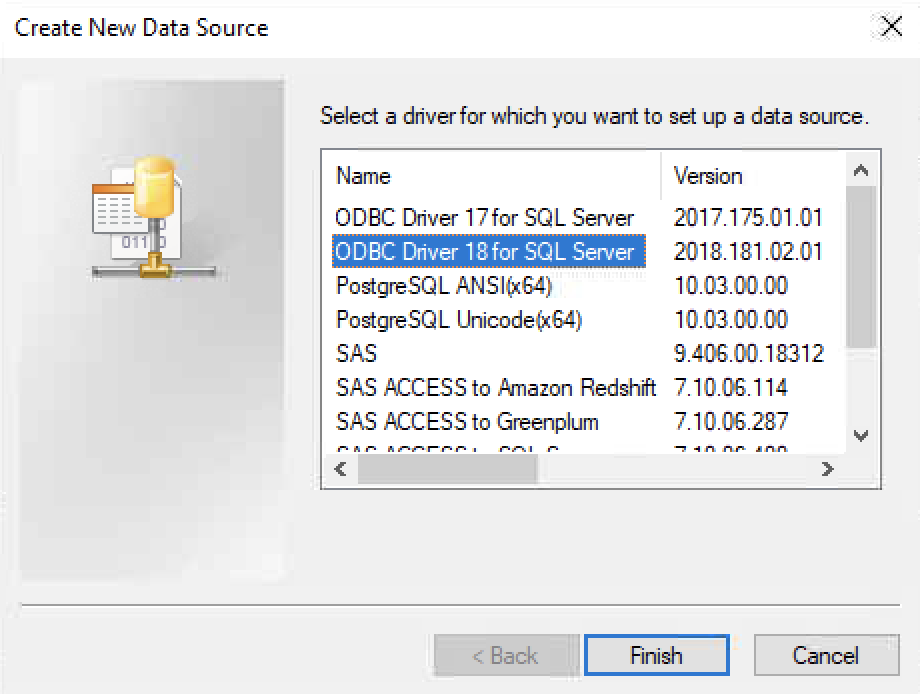Screen dimensions: 920x694
Task: Sort by the Name column header
Action: [x=492, y=176]
